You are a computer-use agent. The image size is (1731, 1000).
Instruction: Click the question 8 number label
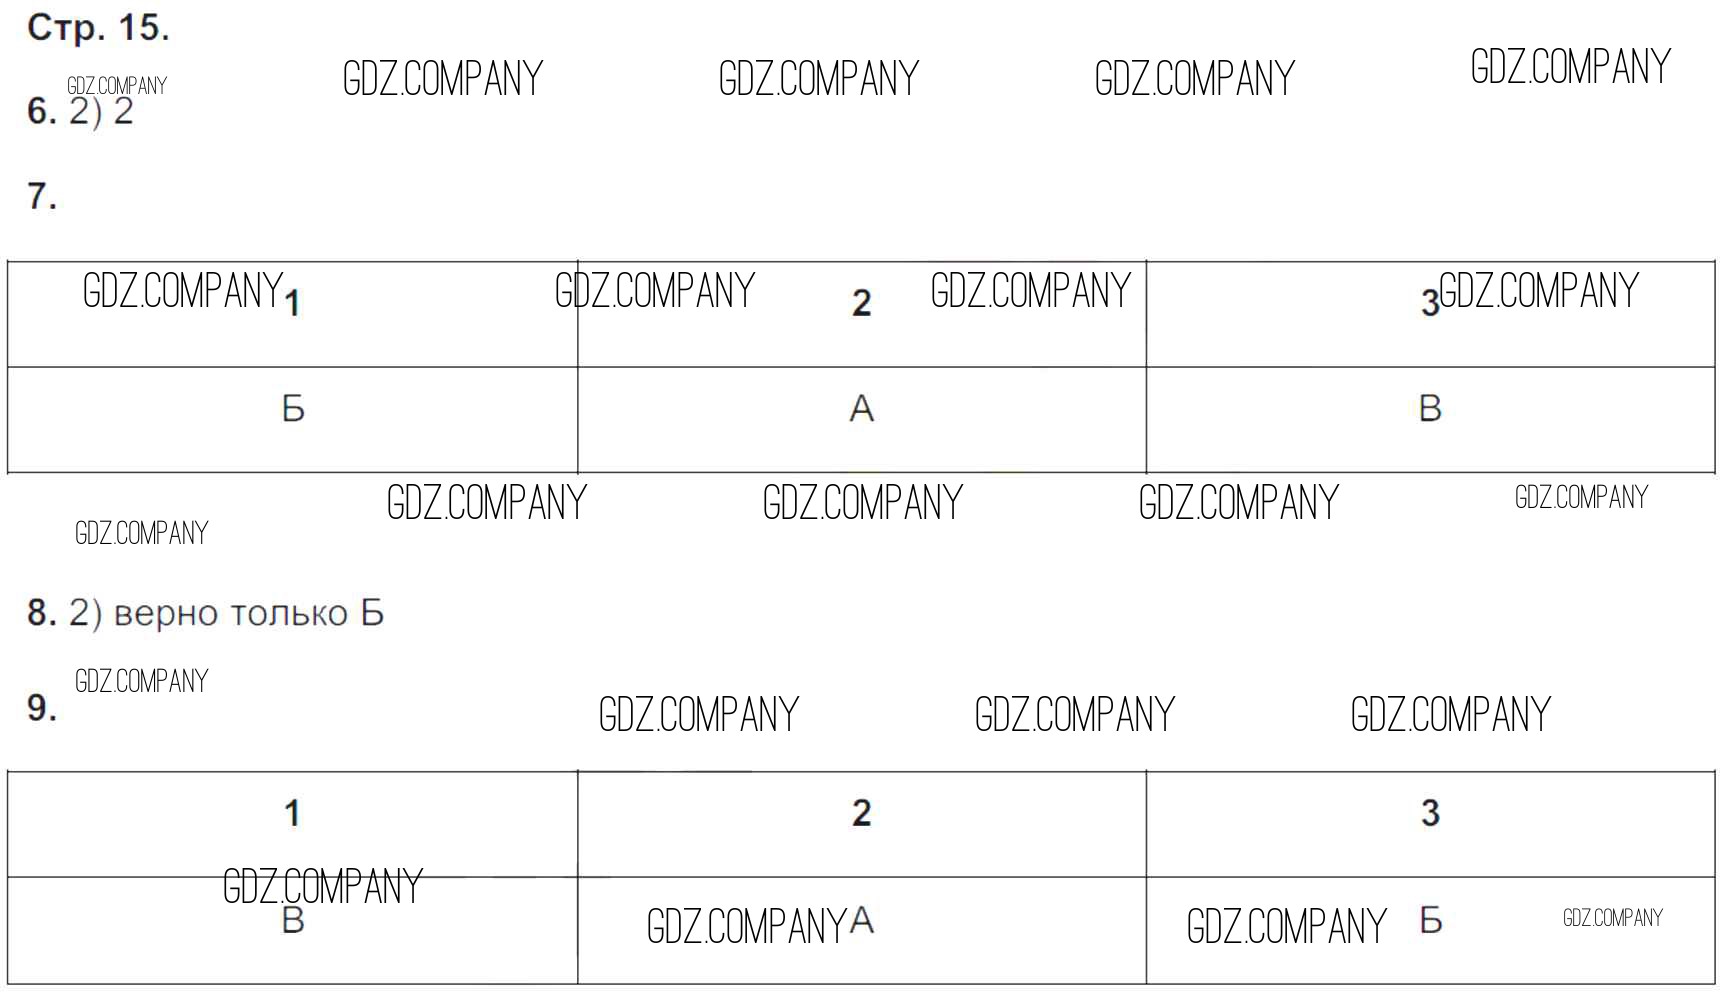41,613
